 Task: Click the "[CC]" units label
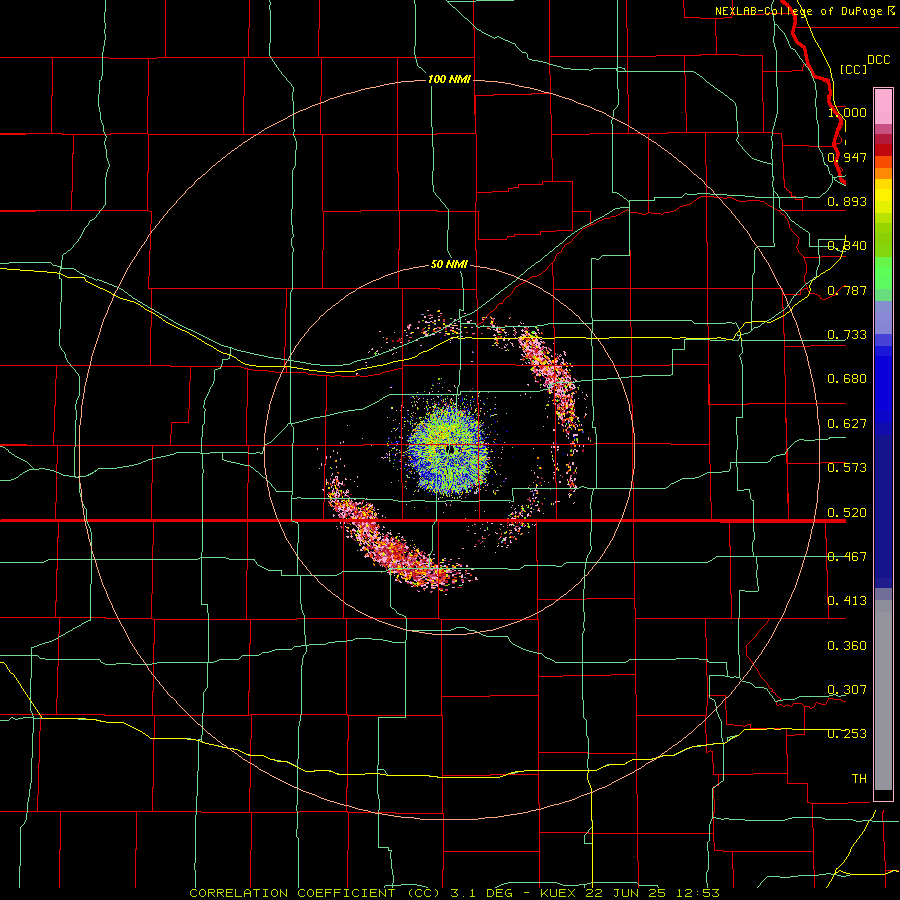click(853, 69)
